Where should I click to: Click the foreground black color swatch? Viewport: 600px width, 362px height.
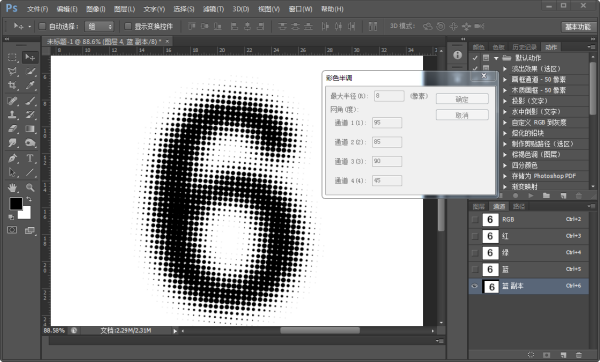pyautogui.click(x=16, y=204)
